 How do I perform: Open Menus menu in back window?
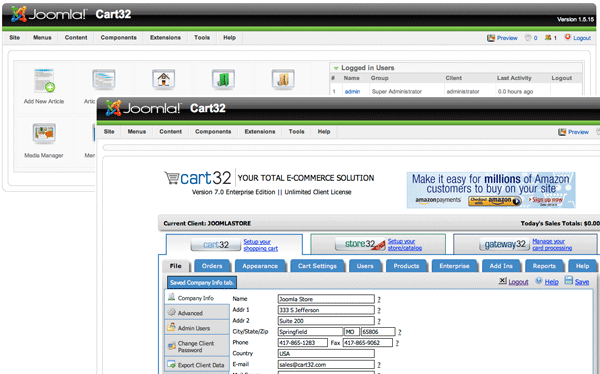pyautogui.click(x=42, y=38)
